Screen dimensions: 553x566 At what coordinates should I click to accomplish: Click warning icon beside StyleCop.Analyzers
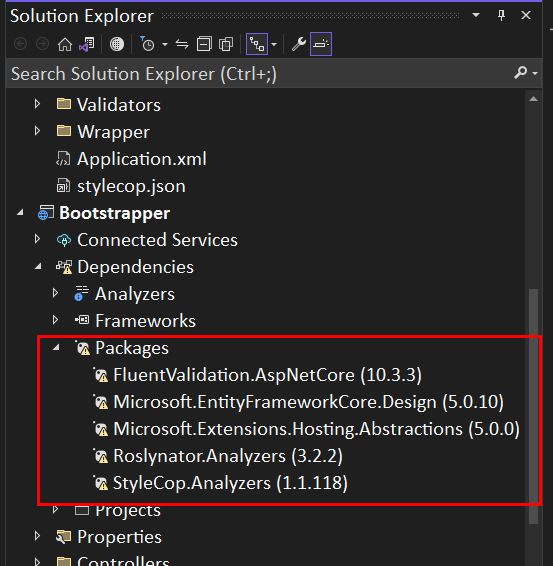click(x=101, y=483)
